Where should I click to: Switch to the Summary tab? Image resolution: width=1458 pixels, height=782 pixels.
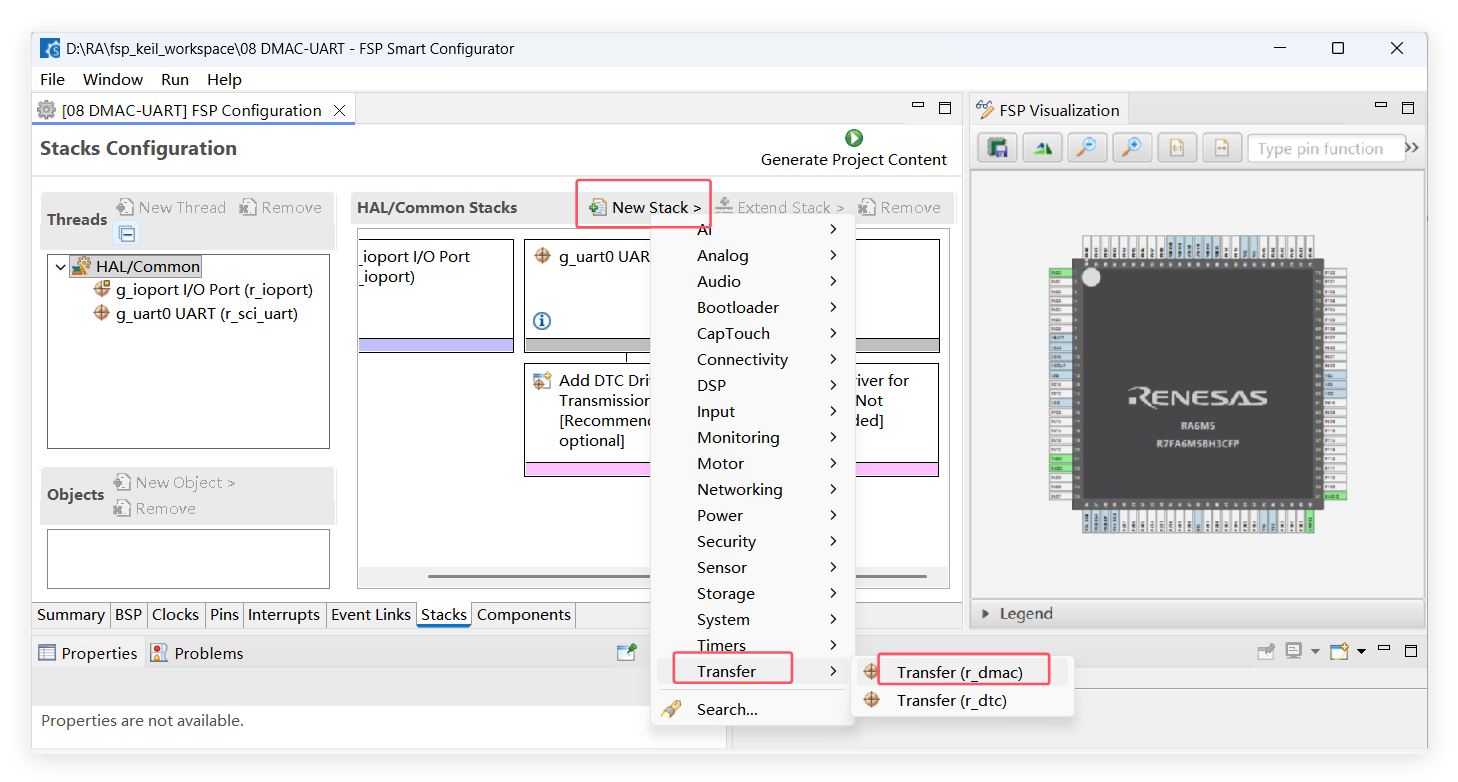(x=70, y=614)
